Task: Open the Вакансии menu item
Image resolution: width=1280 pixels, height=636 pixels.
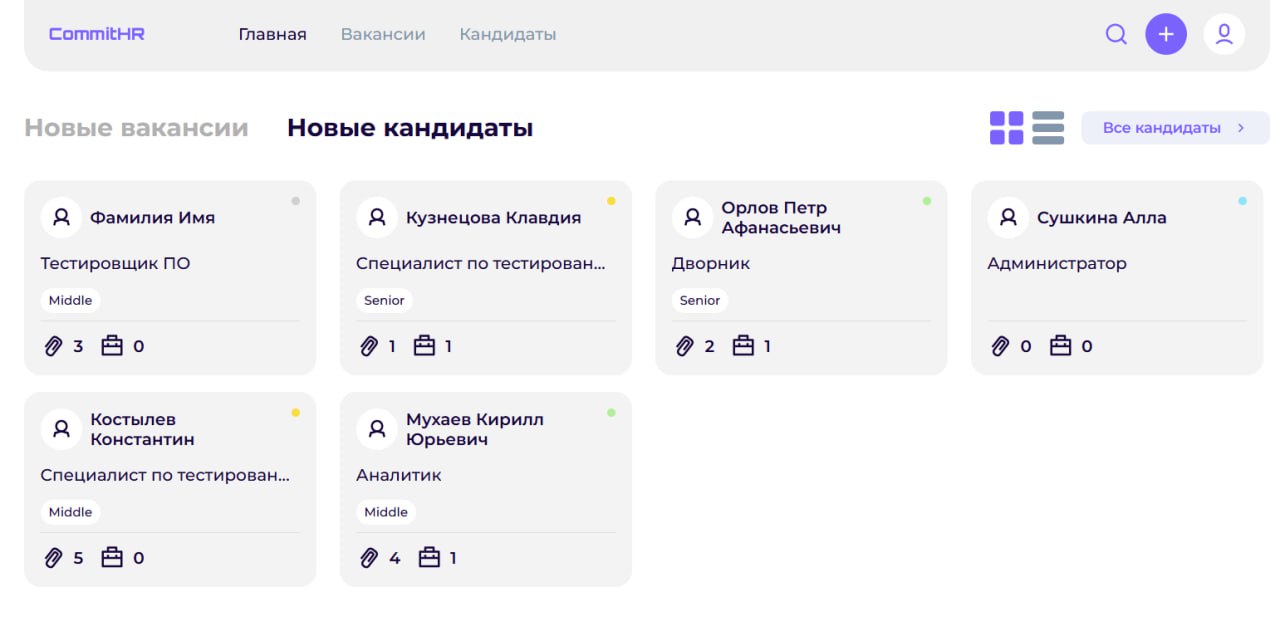Action: [383, 35]
